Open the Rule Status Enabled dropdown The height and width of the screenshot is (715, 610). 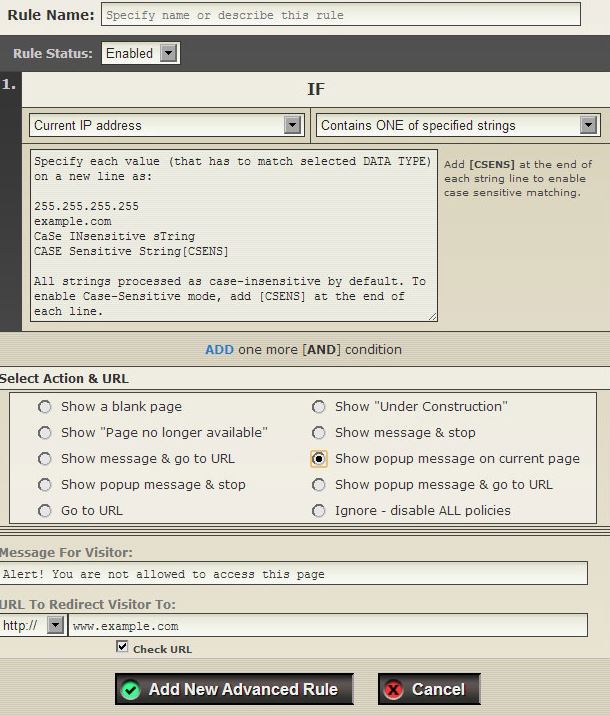click(140, 53)
